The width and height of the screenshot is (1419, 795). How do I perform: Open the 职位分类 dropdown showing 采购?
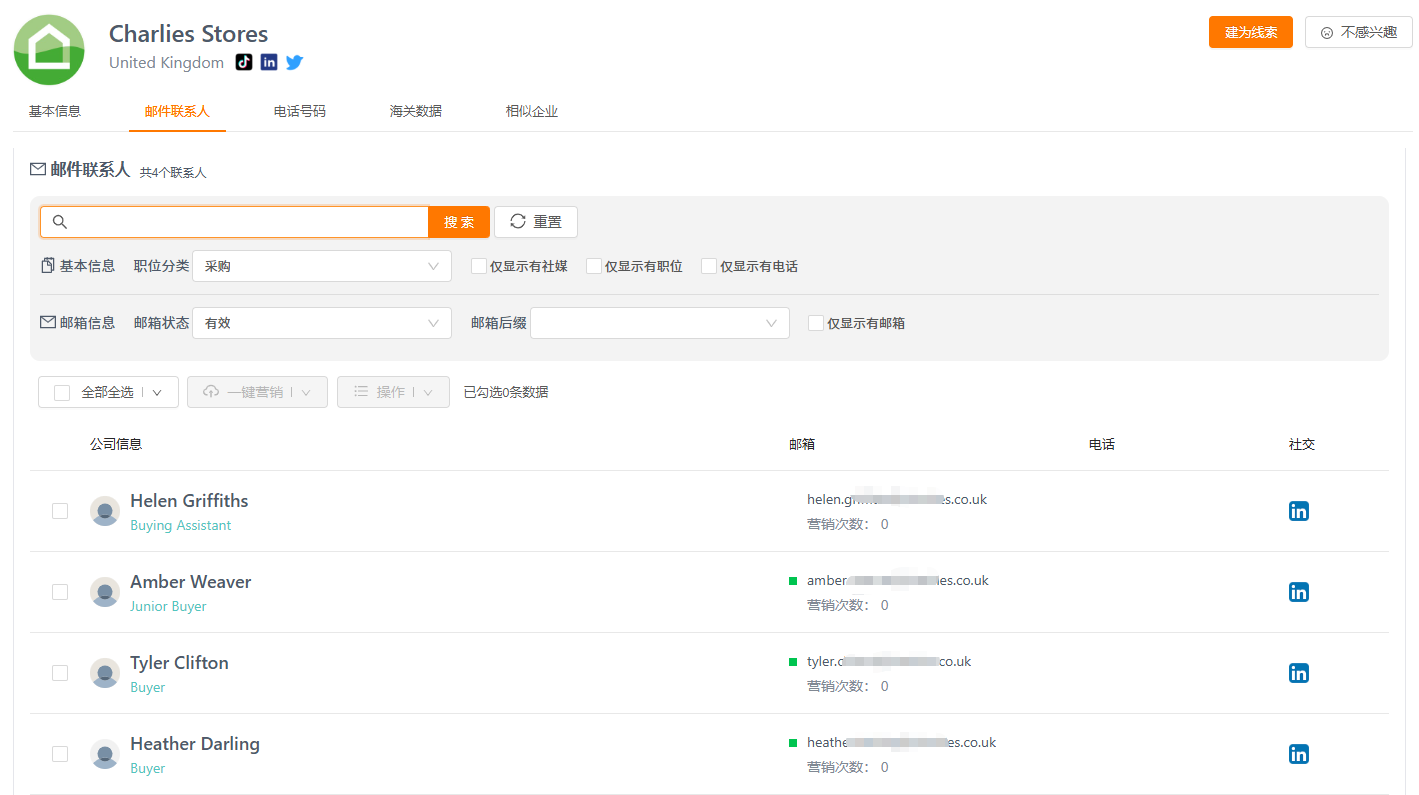322,266
